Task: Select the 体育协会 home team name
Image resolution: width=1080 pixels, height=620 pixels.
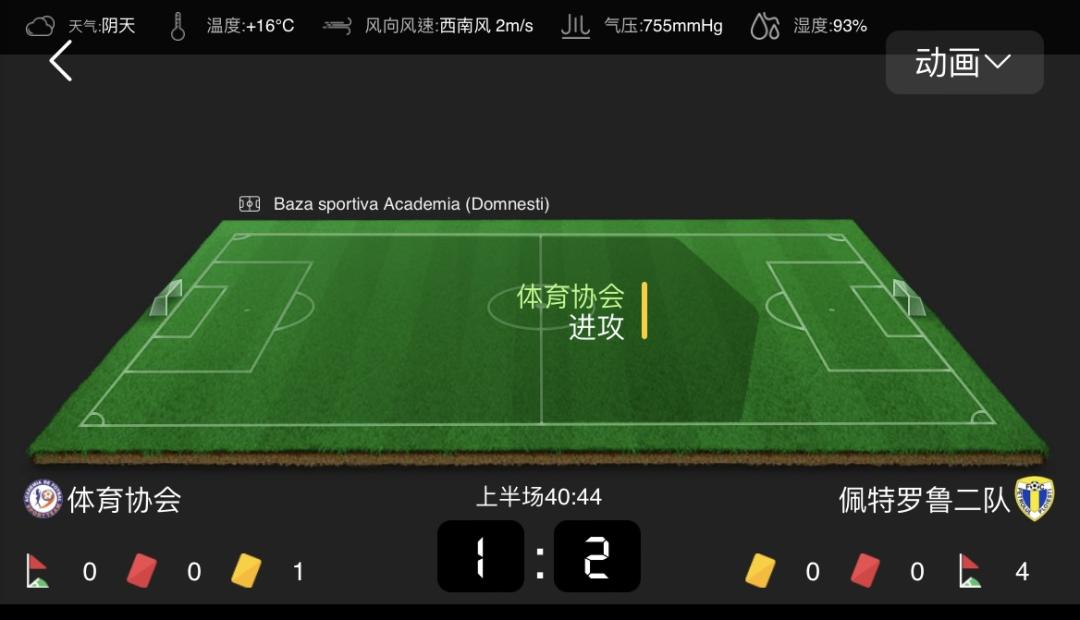Action: pyautogui.click(x=125, y=500)
